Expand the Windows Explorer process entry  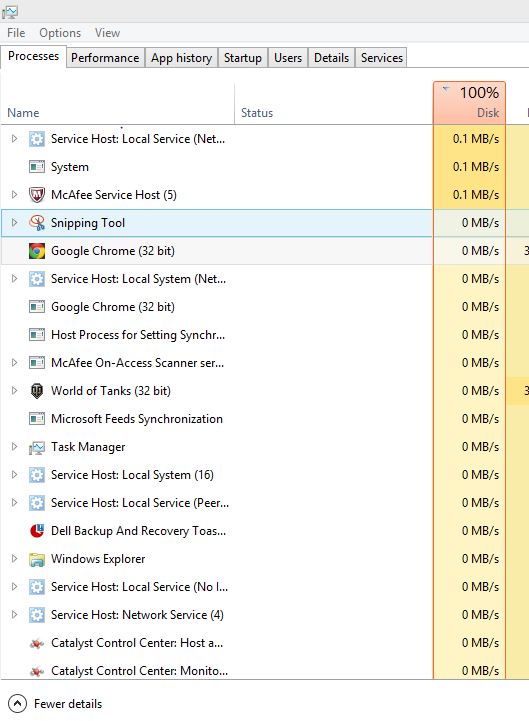14,559
